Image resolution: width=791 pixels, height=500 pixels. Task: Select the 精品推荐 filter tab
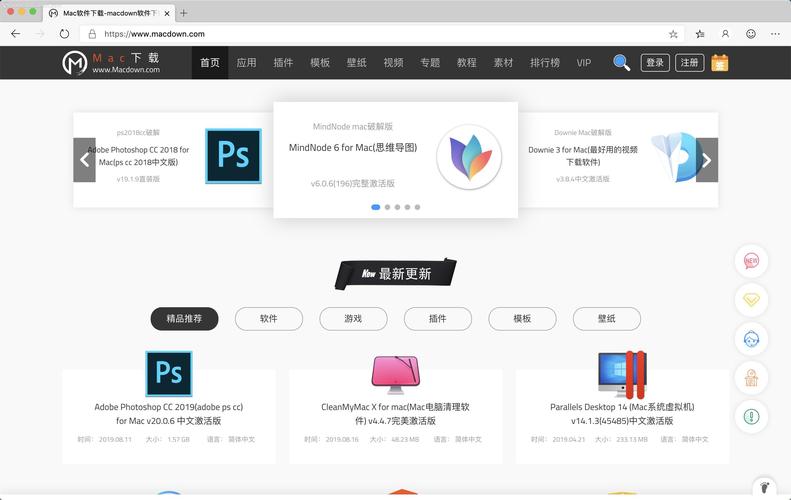[184, 319]
